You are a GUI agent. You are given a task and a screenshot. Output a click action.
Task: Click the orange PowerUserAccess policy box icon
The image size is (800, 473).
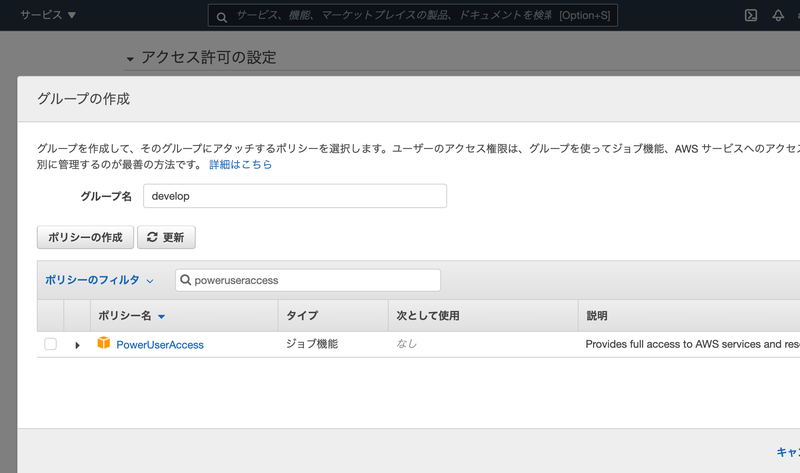click(104, 342)
